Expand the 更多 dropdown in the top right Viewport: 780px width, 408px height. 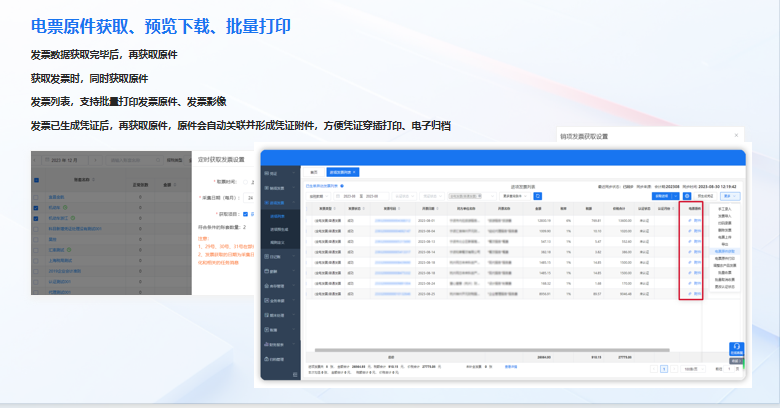(729, 197)
